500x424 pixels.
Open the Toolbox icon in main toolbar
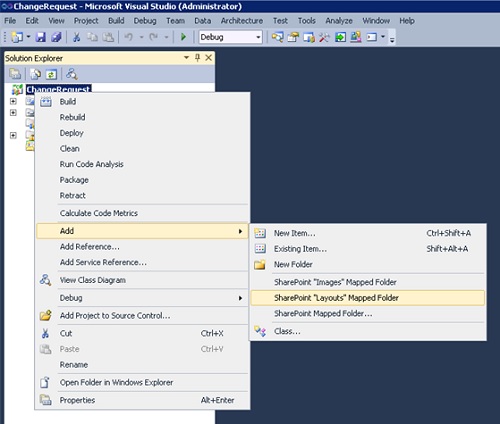click(x=324, y=37)
